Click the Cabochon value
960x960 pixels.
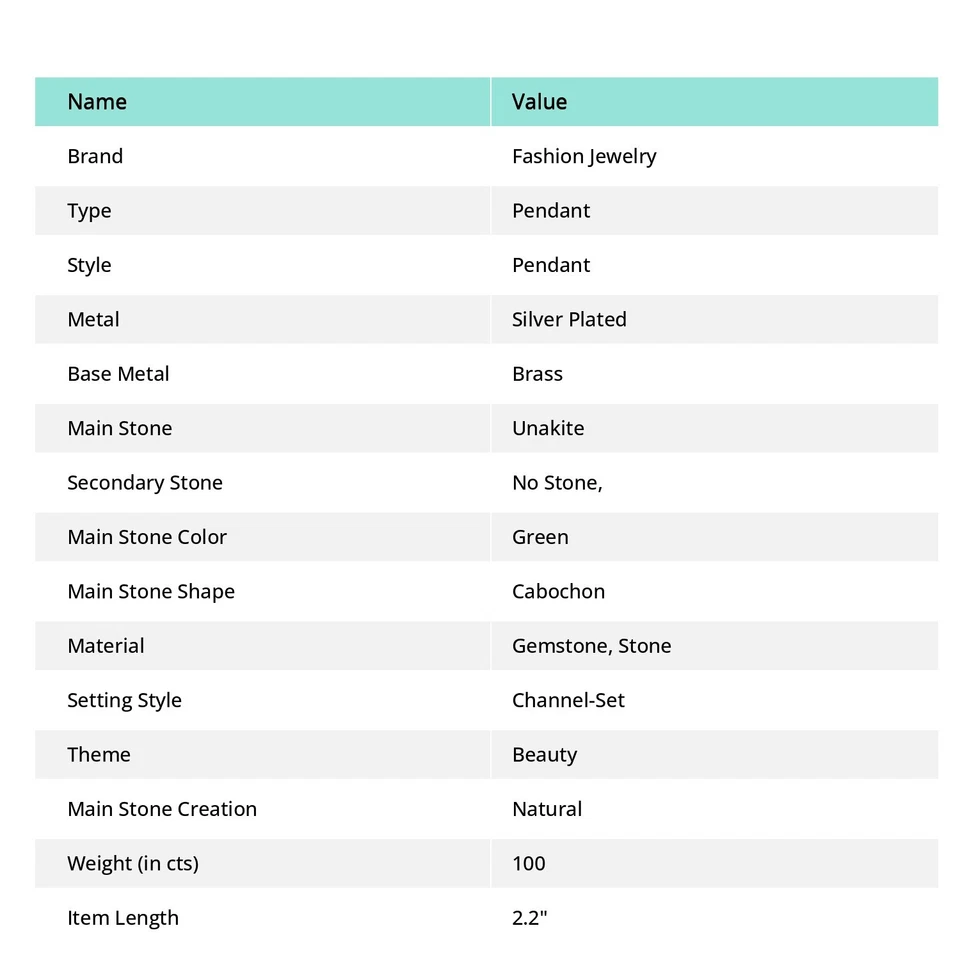pos(558,591)
